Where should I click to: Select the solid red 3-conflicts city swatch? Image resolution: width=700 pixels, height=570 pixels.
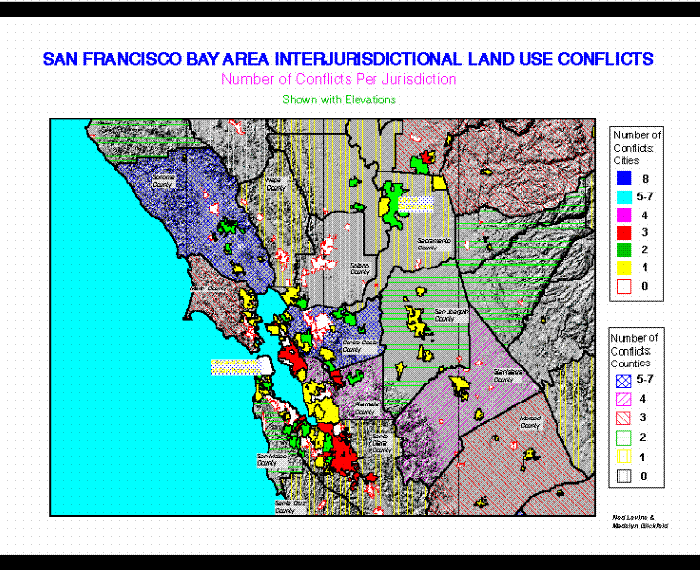coord(624,233)
